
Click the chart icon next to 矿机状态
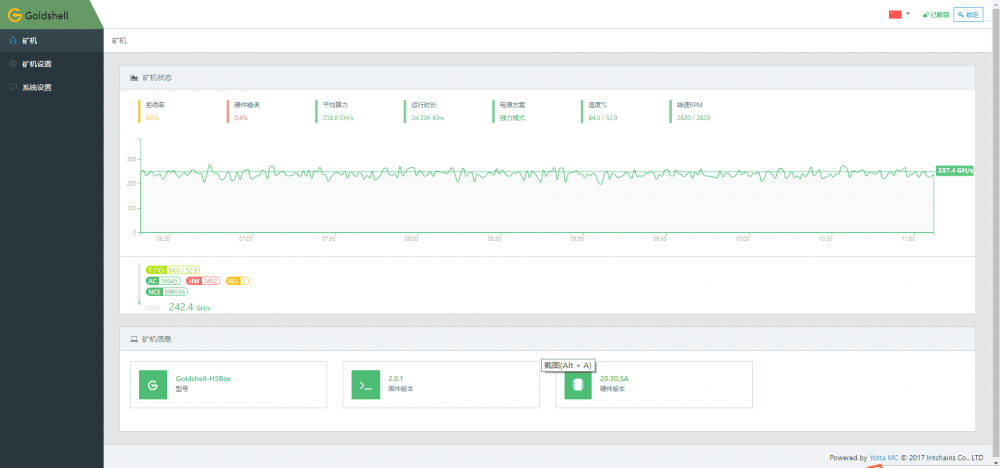[134, 77]
